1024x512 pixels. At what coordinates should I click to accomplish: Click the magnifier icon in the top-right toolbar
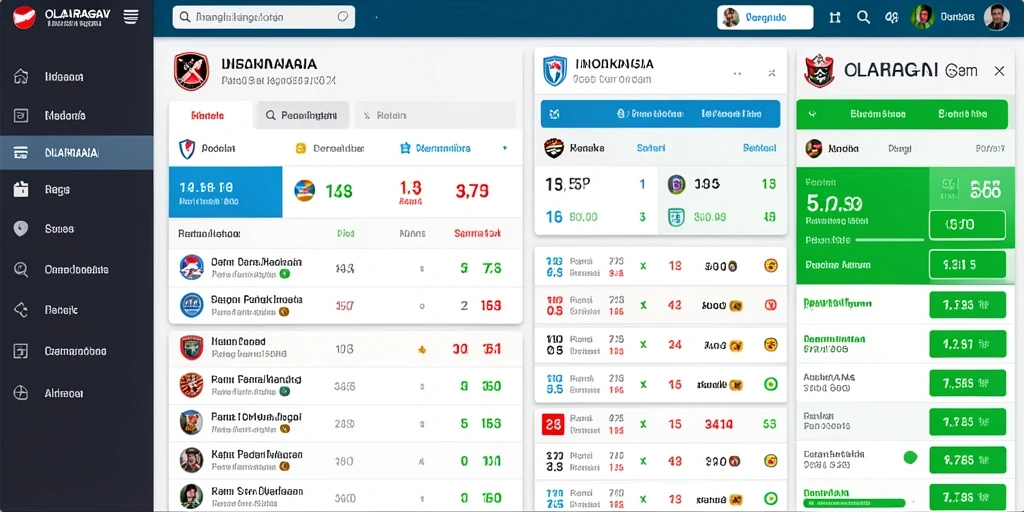863,18
